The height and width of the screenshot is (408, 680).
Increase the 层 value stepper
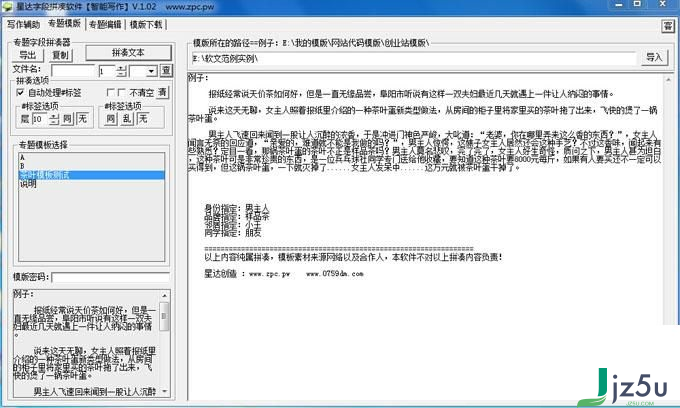coord(54,116)
